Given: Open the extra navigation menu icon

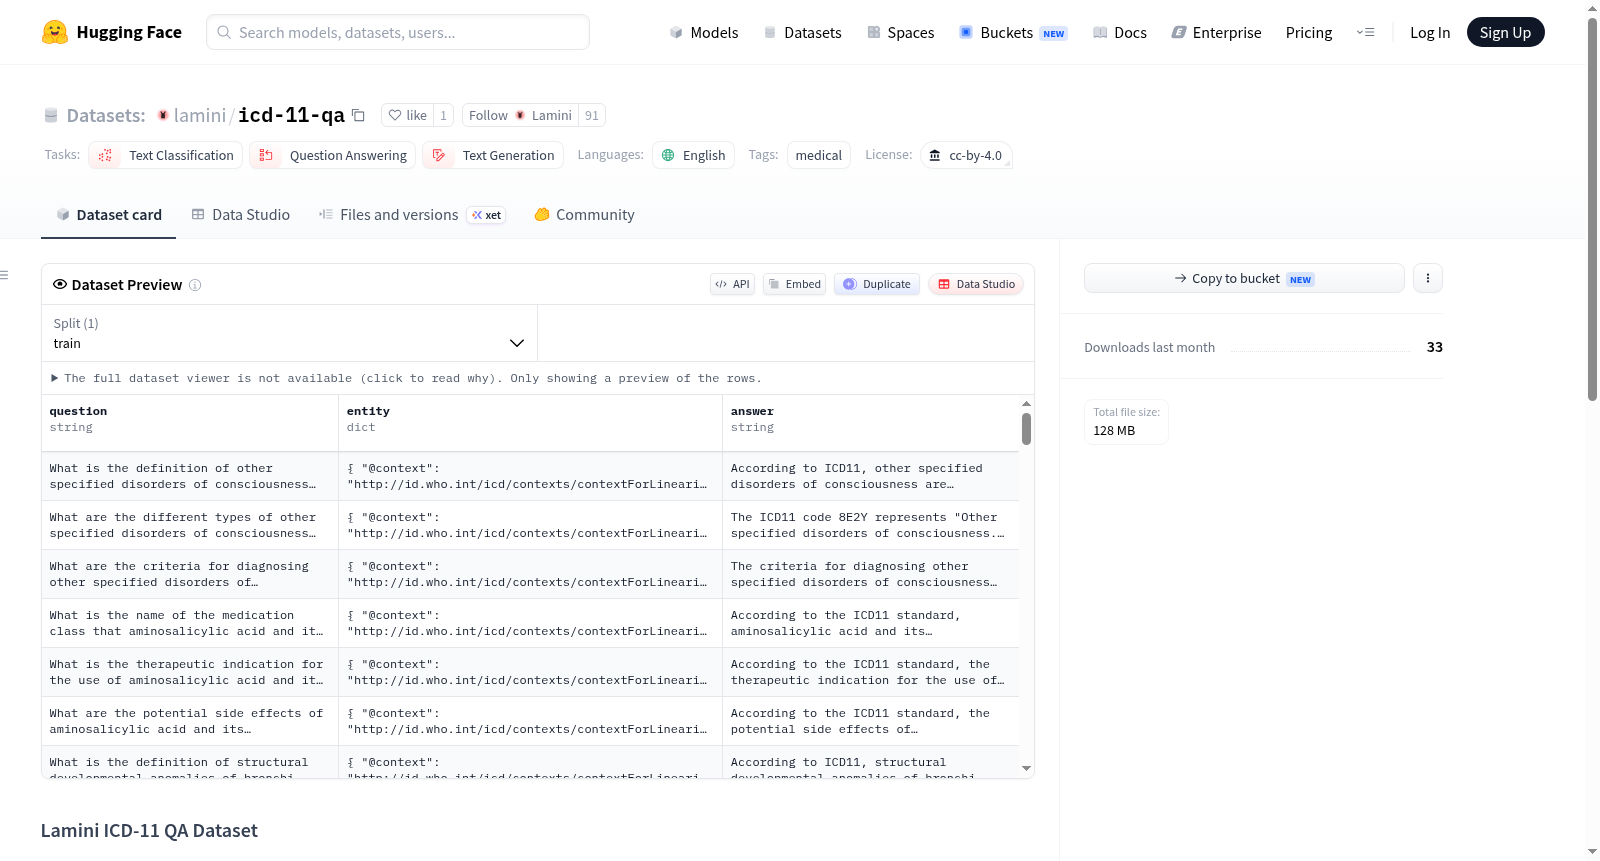Looking at the screenshot, I should coord(1365,32).
